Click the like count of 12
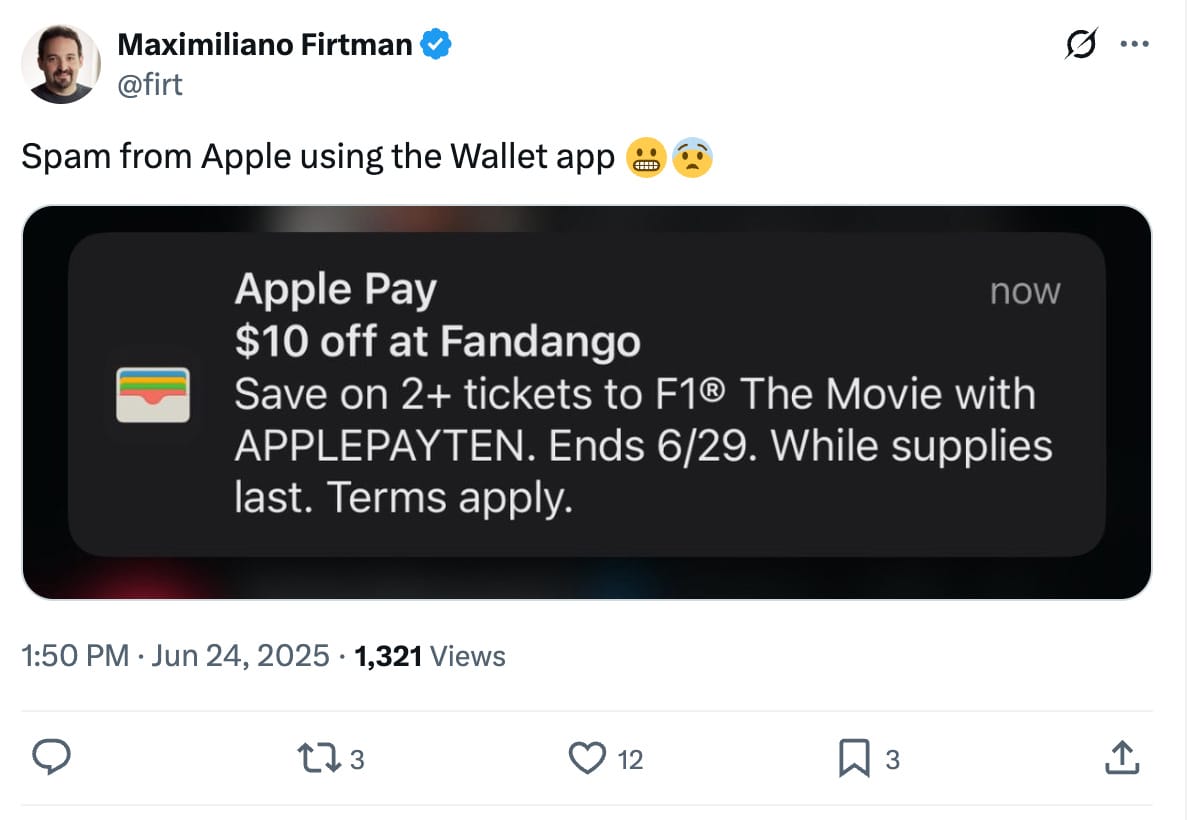This screenshot has width=1188, height=820. [x=630, y=759]
